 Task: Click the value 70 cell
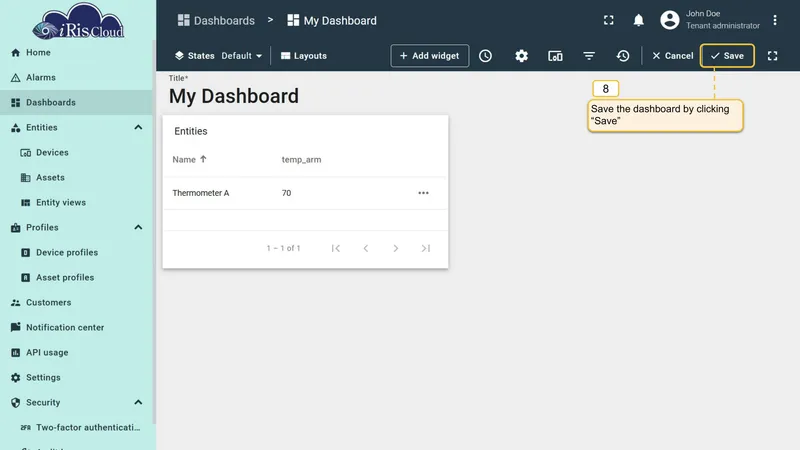tap(286, 193)
